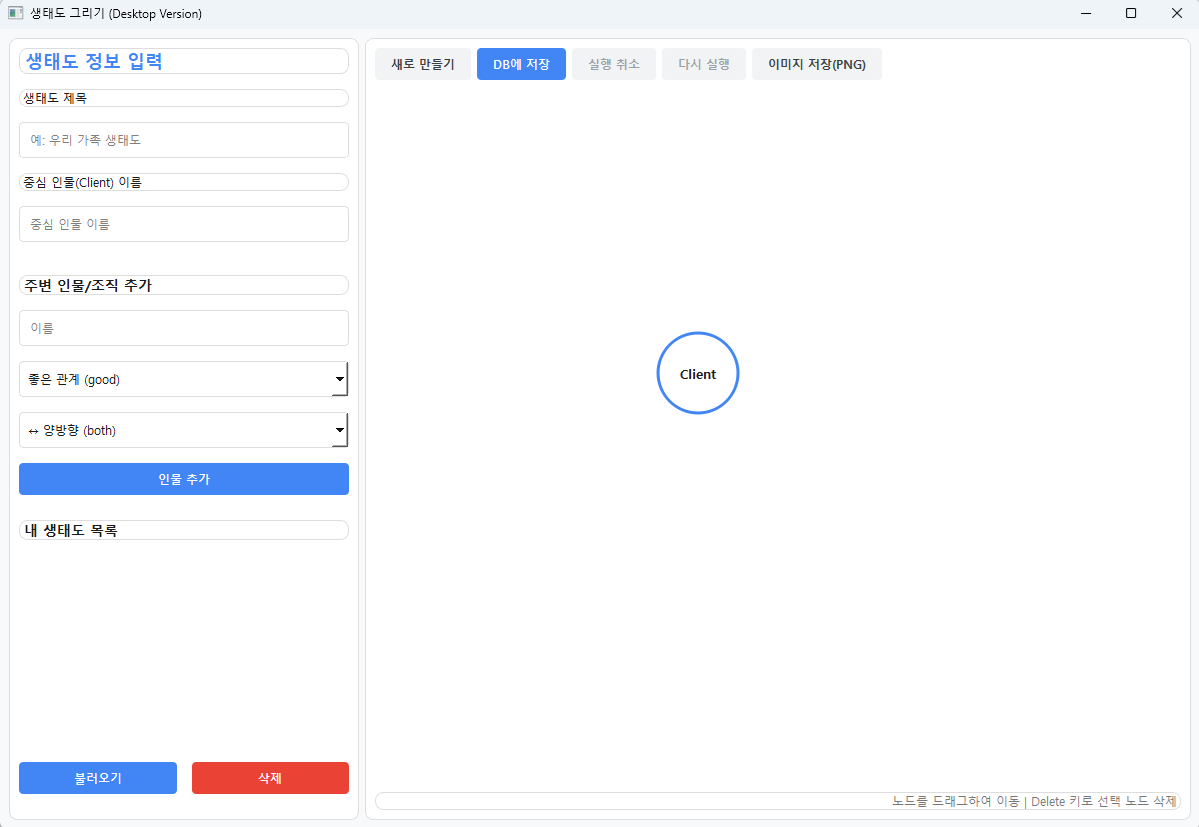Click the 내 생태도 목록 section header

(183, 529)
